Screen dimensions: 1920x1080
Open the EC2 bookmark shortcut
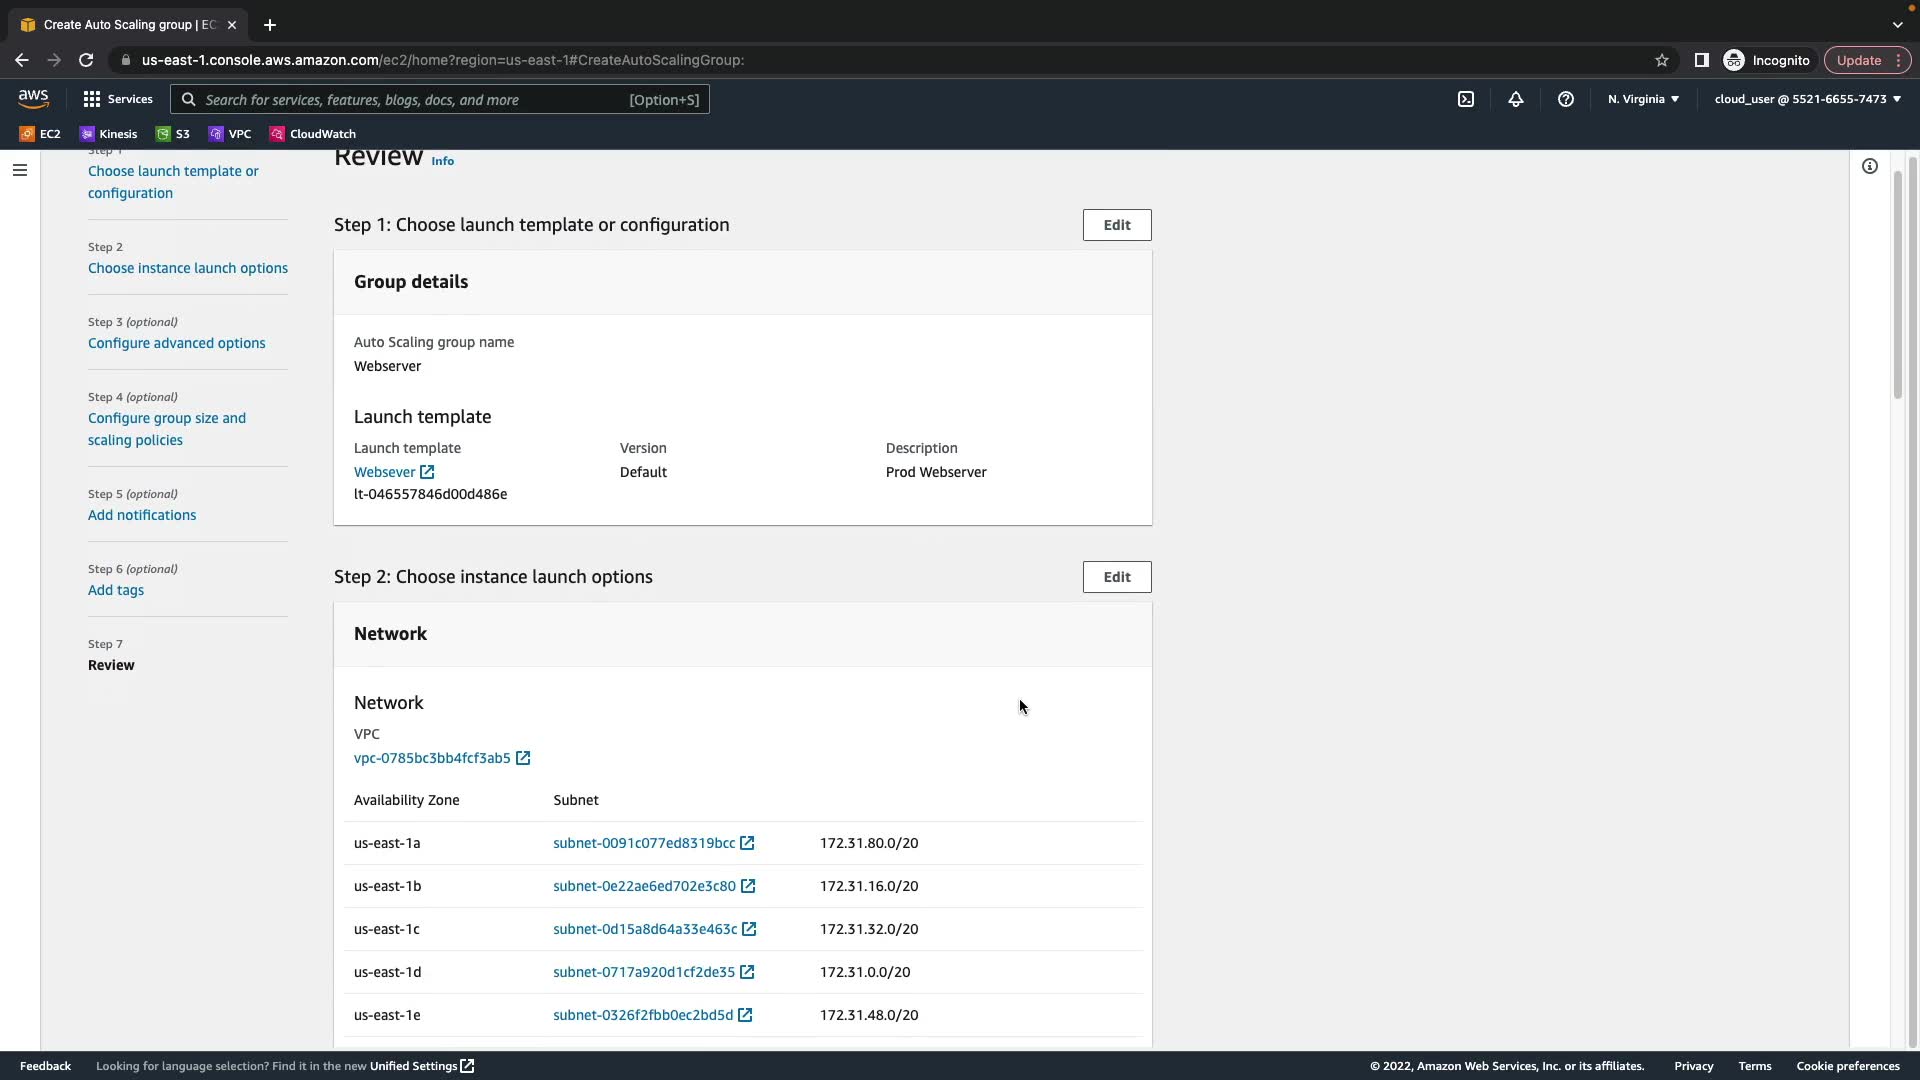click(40, 134)
